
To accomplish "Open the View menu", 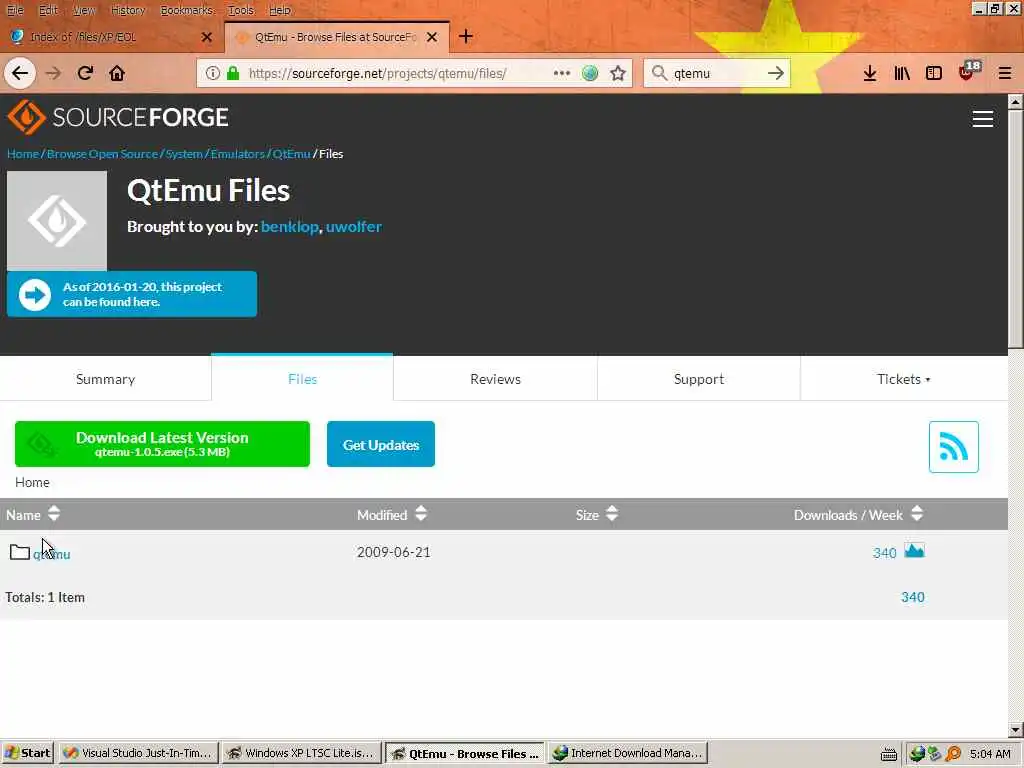I will (84, 10).
